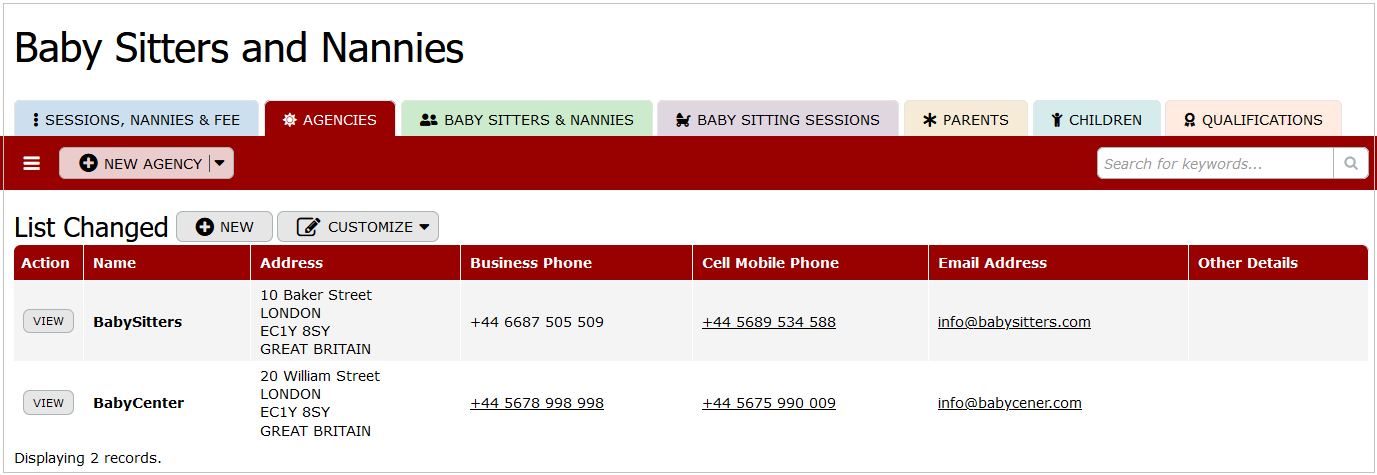Click the search magnifier icon
Image resolution: width=1377 pixels, height=475 pixels.
click(x=1351, y=163)
